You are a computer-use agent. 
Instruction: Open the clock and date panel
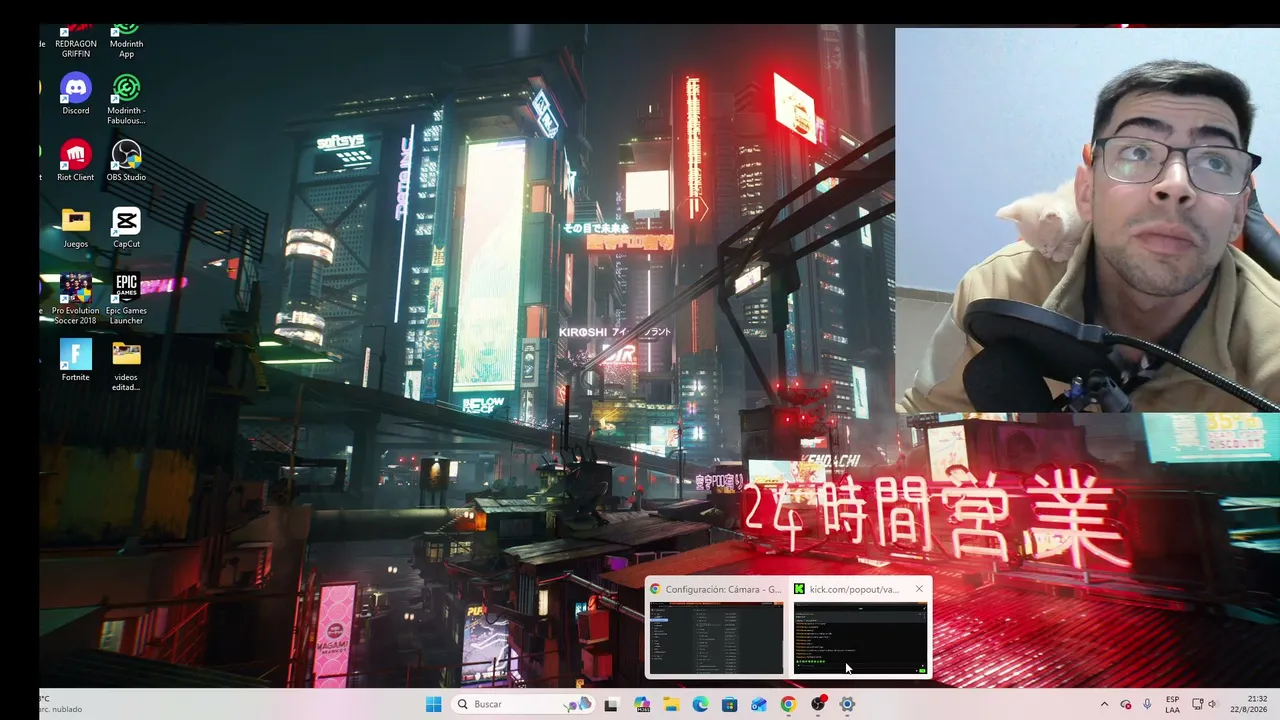(x=1251, y=704)
